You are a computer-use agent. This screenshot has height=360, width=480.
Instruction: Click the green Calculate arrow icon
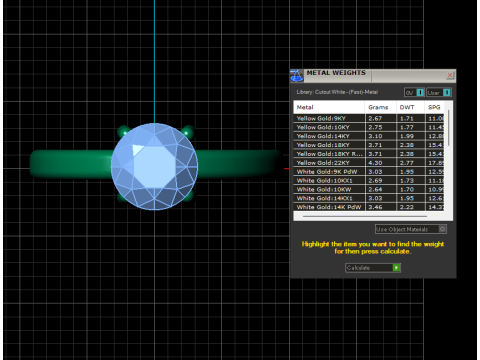[x=396, y=268]
